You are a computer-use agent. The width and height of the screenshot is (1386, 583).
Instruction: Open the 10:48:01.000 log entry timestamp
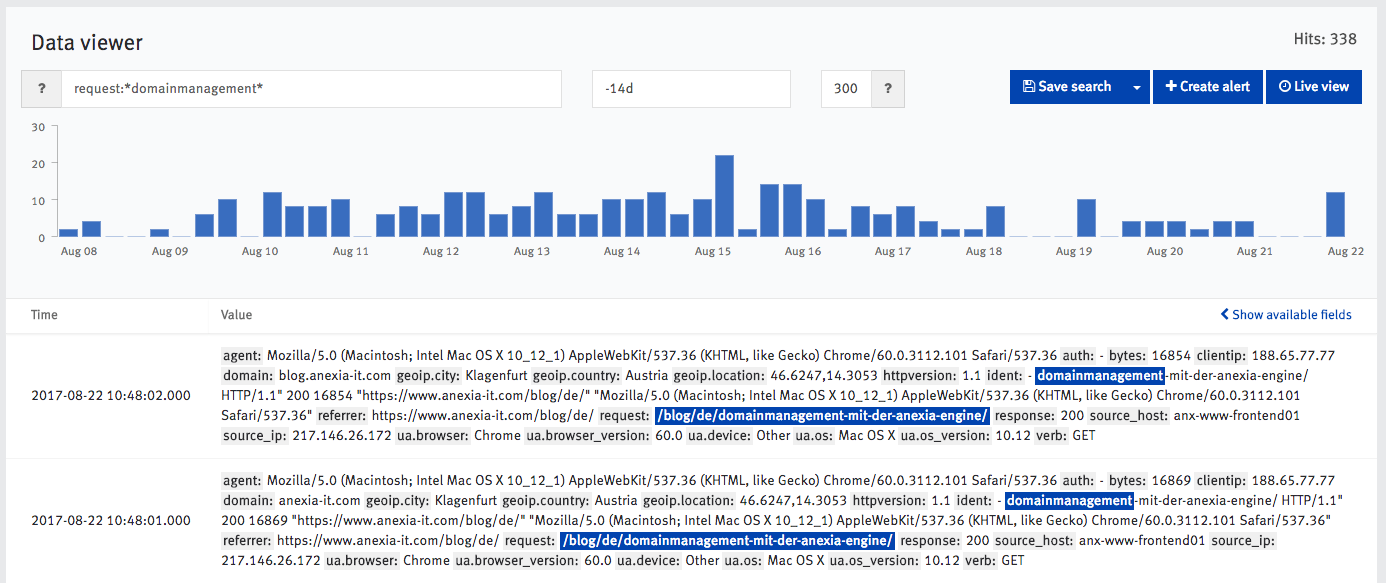[x=110, y=520]
